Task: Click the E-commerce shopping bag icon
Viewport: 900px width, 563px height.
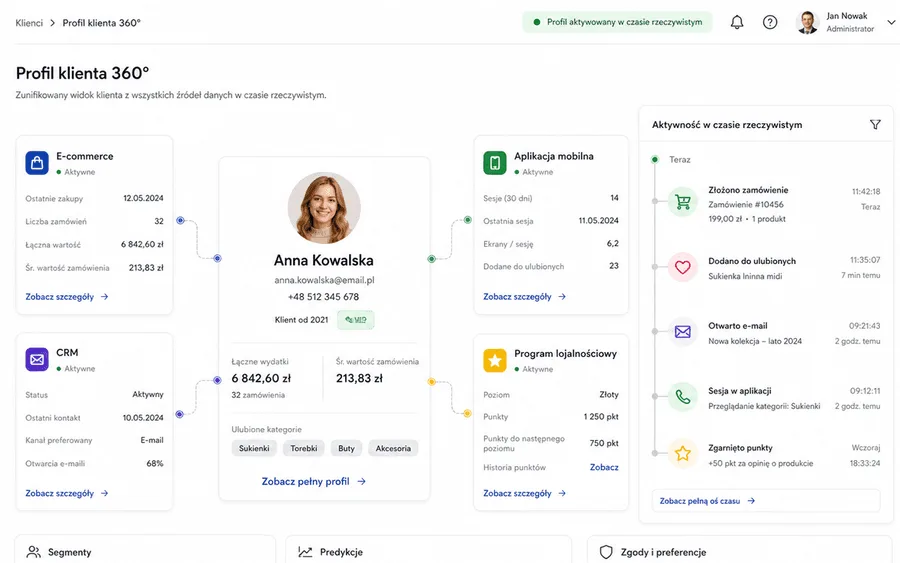Action: click(x=37, y=163)
